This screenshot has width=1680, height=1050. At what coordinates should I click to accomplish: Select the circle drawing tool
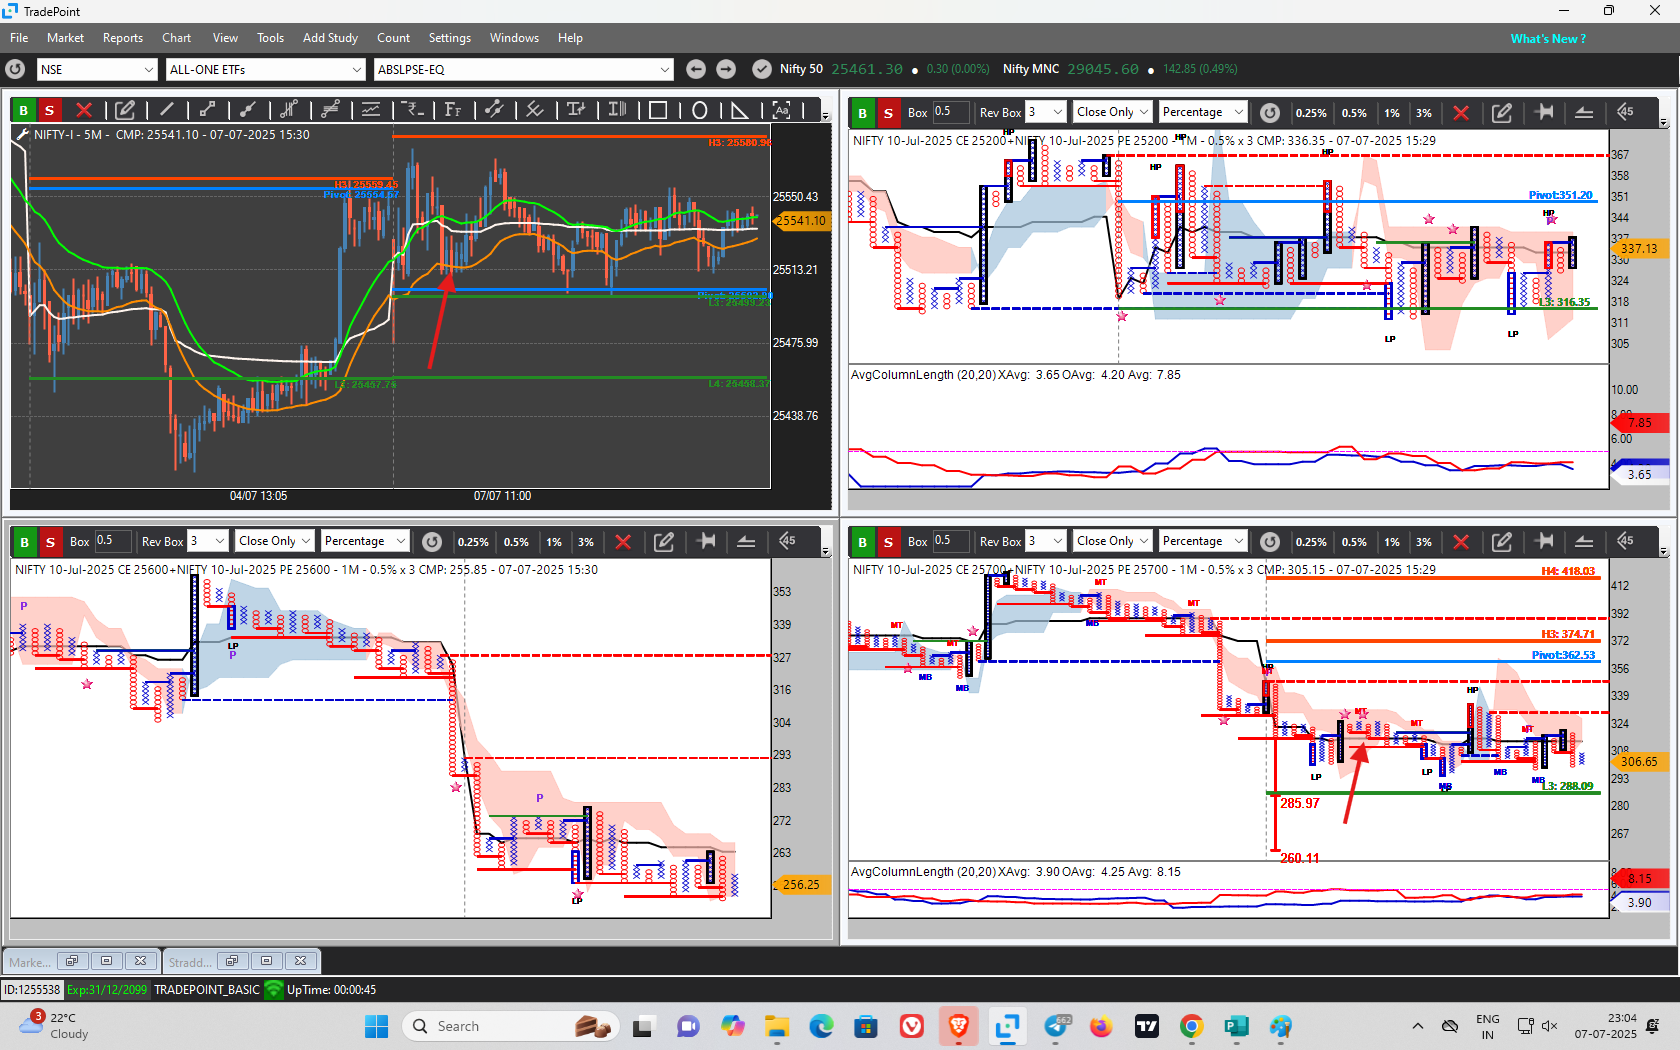(x=699, y=110)
